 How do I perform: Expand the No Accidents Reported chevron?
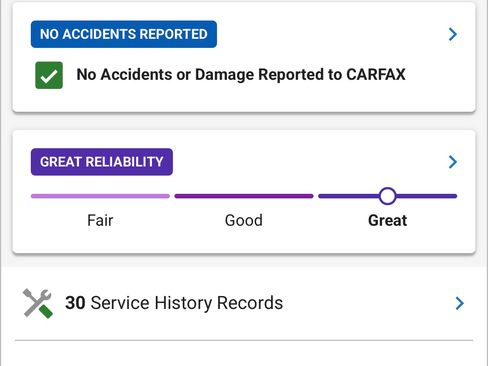tap(452, 34)
